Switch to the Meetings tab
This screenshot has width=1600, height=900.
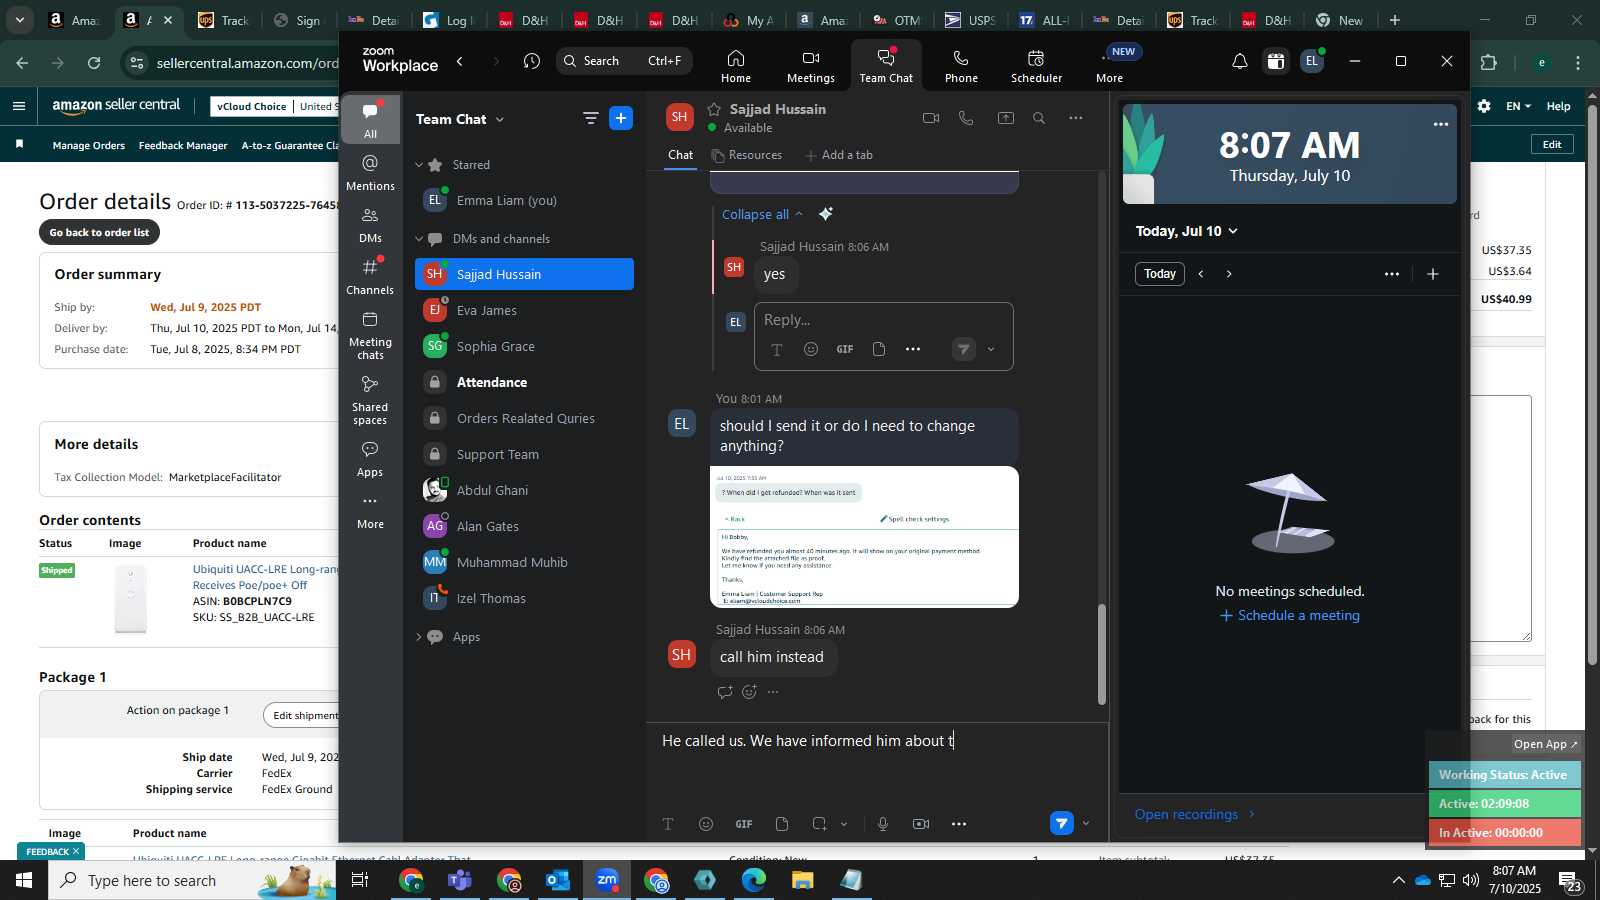[811, 66]
